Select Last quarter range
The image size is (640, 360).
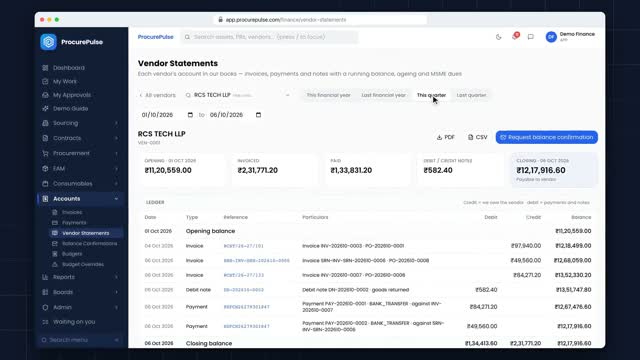[x=471, y=95]
